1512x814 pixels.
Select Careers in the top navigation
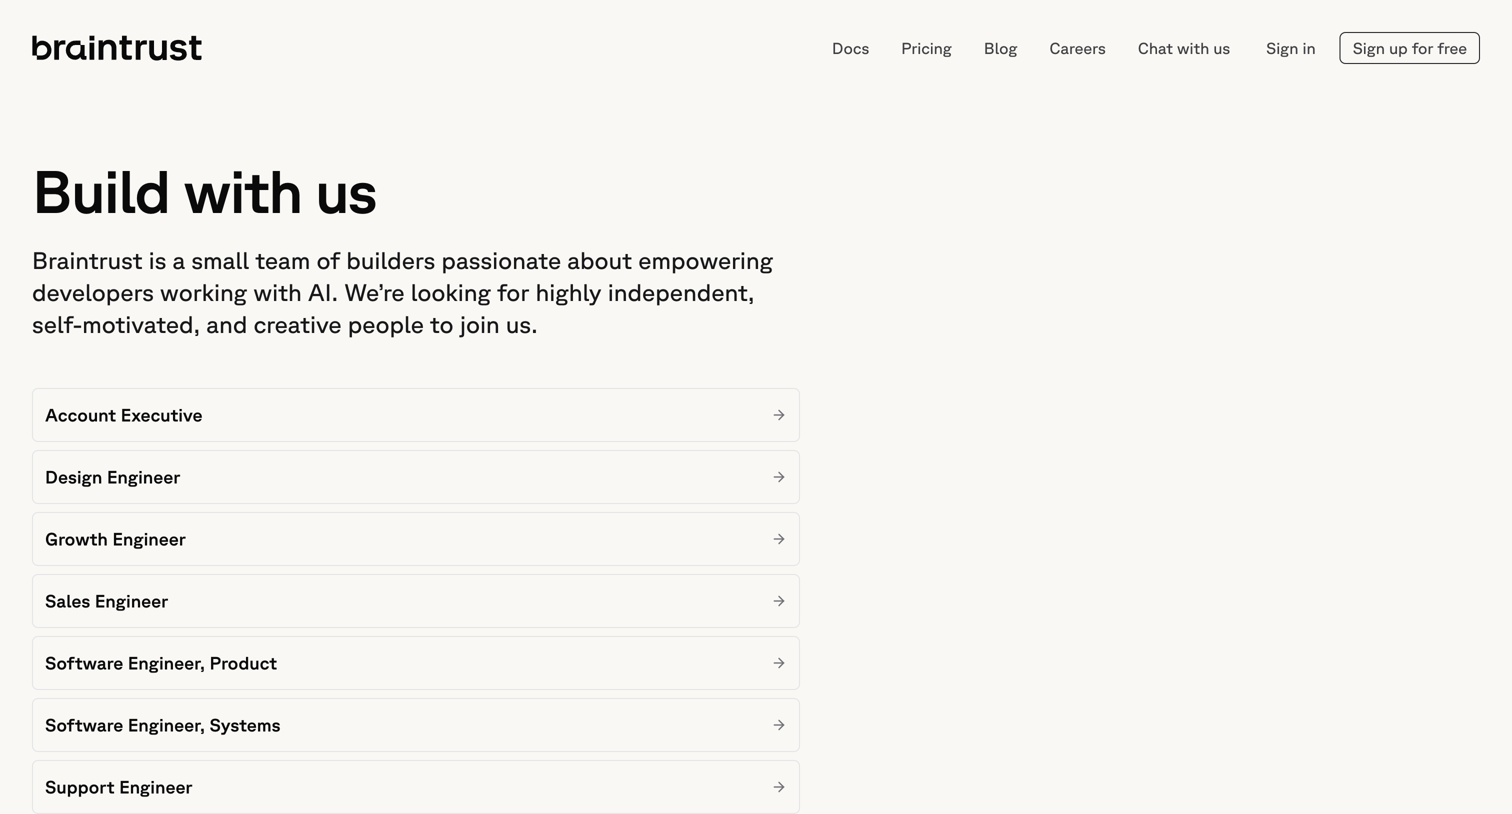1077,48
